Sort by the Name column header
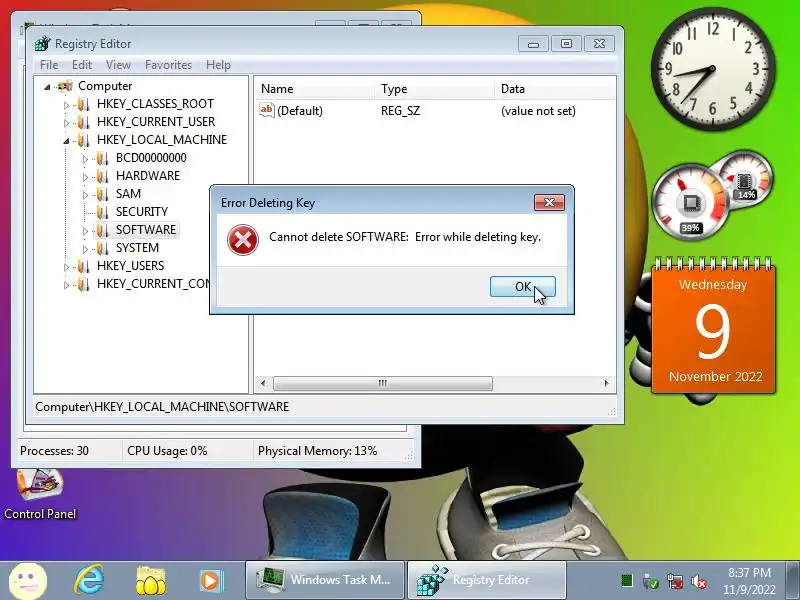 [x=314, y=89]
